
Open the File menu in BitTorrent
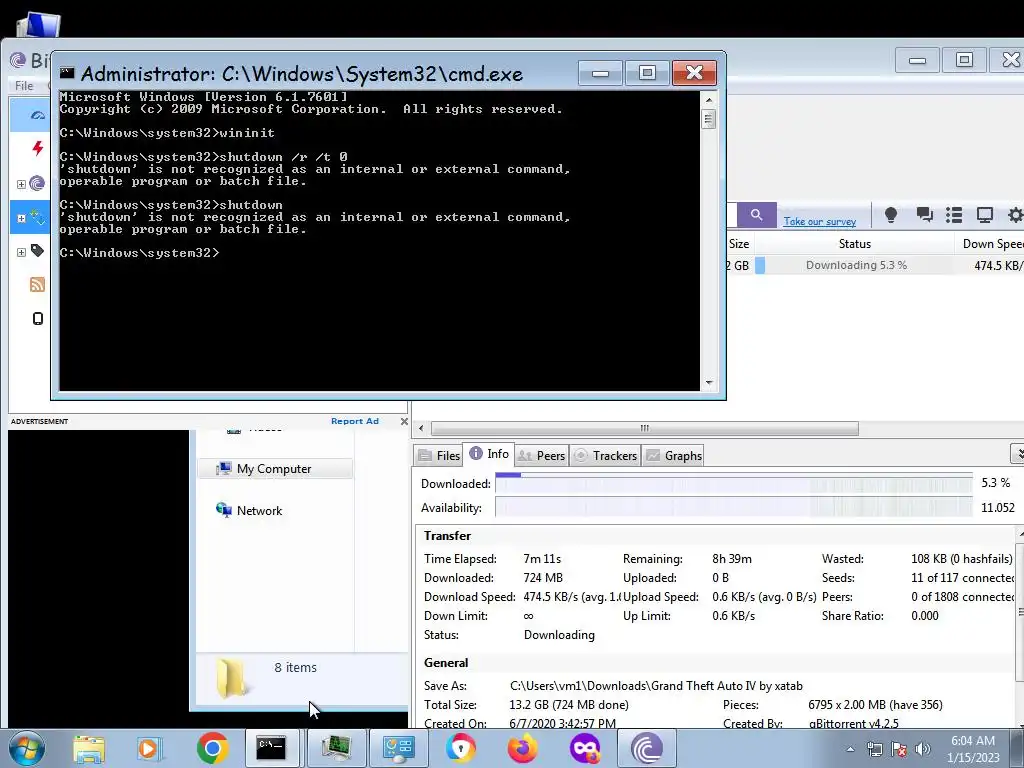[x=24, y=86]
